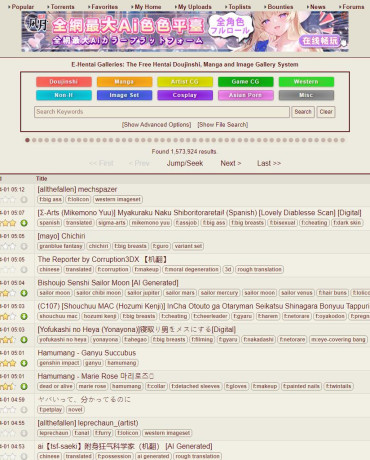Open the [mayo] Chichiri gallery title

[x=61, y=236]
